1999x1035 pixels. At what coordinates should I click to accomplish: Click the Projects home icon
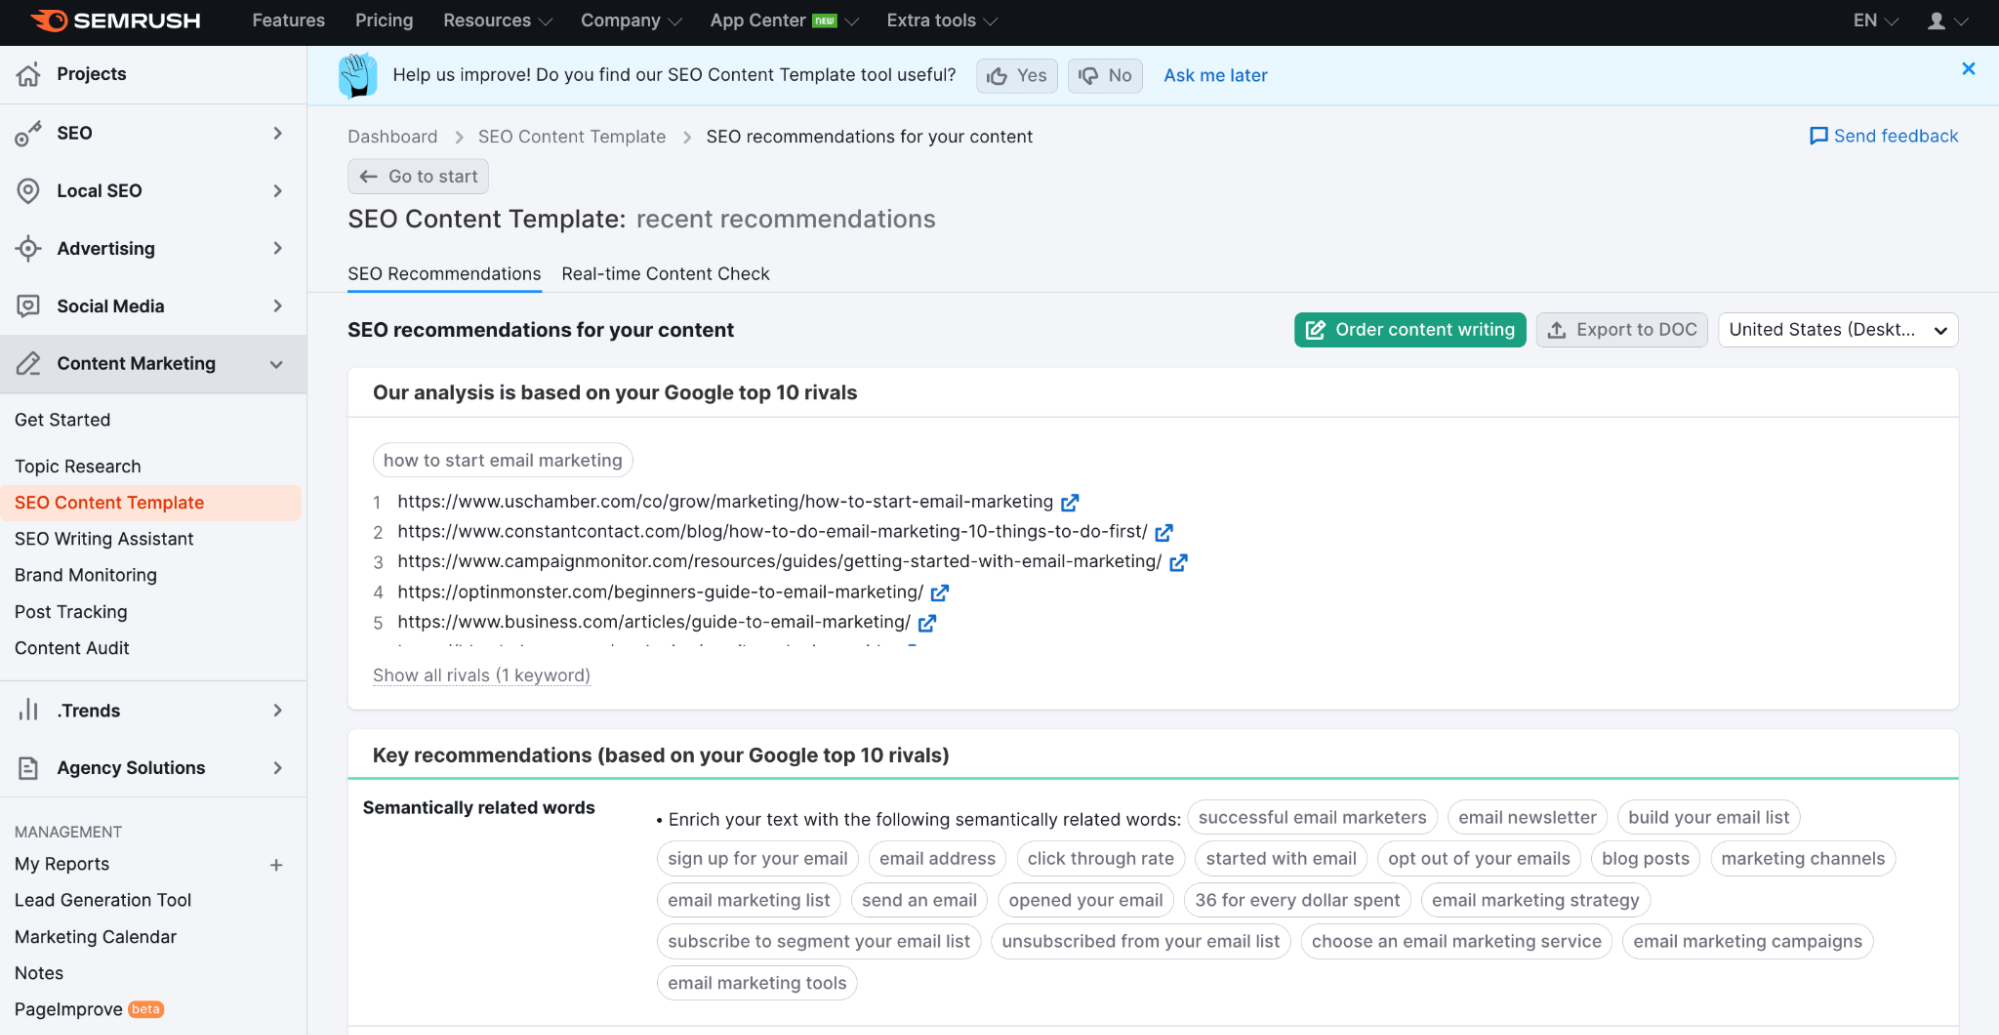coord(28,74)
